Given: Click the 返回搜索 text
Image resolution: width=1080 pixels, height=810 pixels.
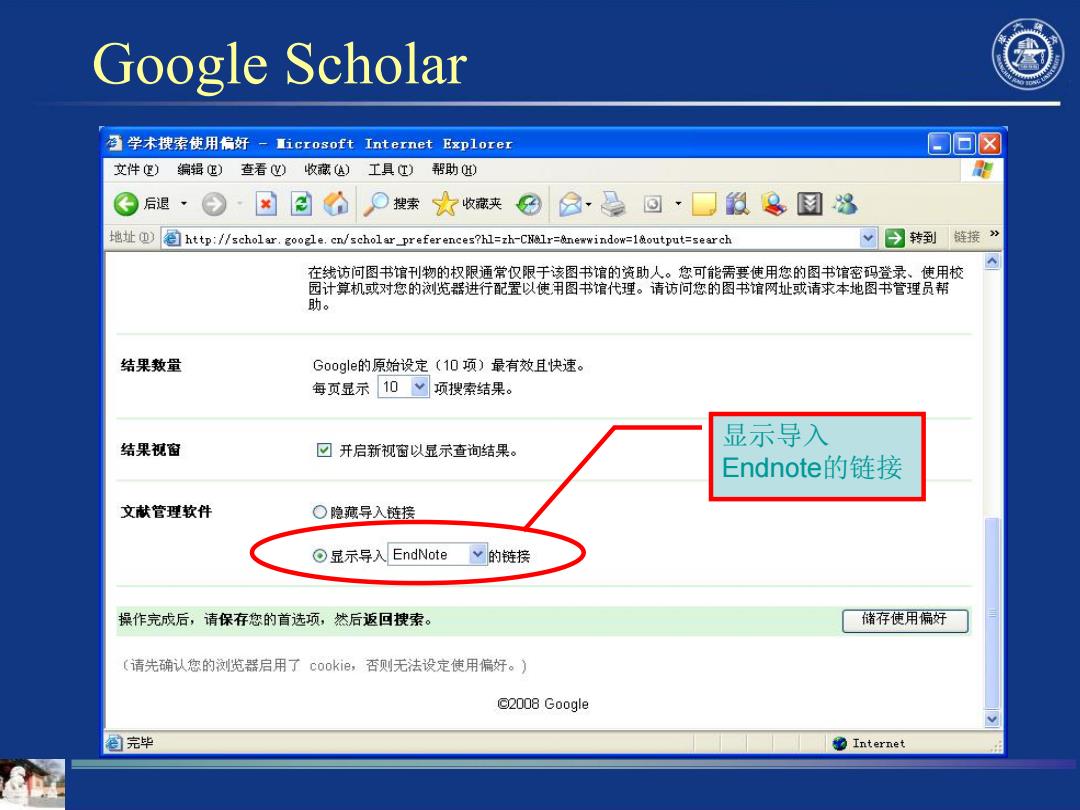Looking at the screenshot, I should 393,620.
